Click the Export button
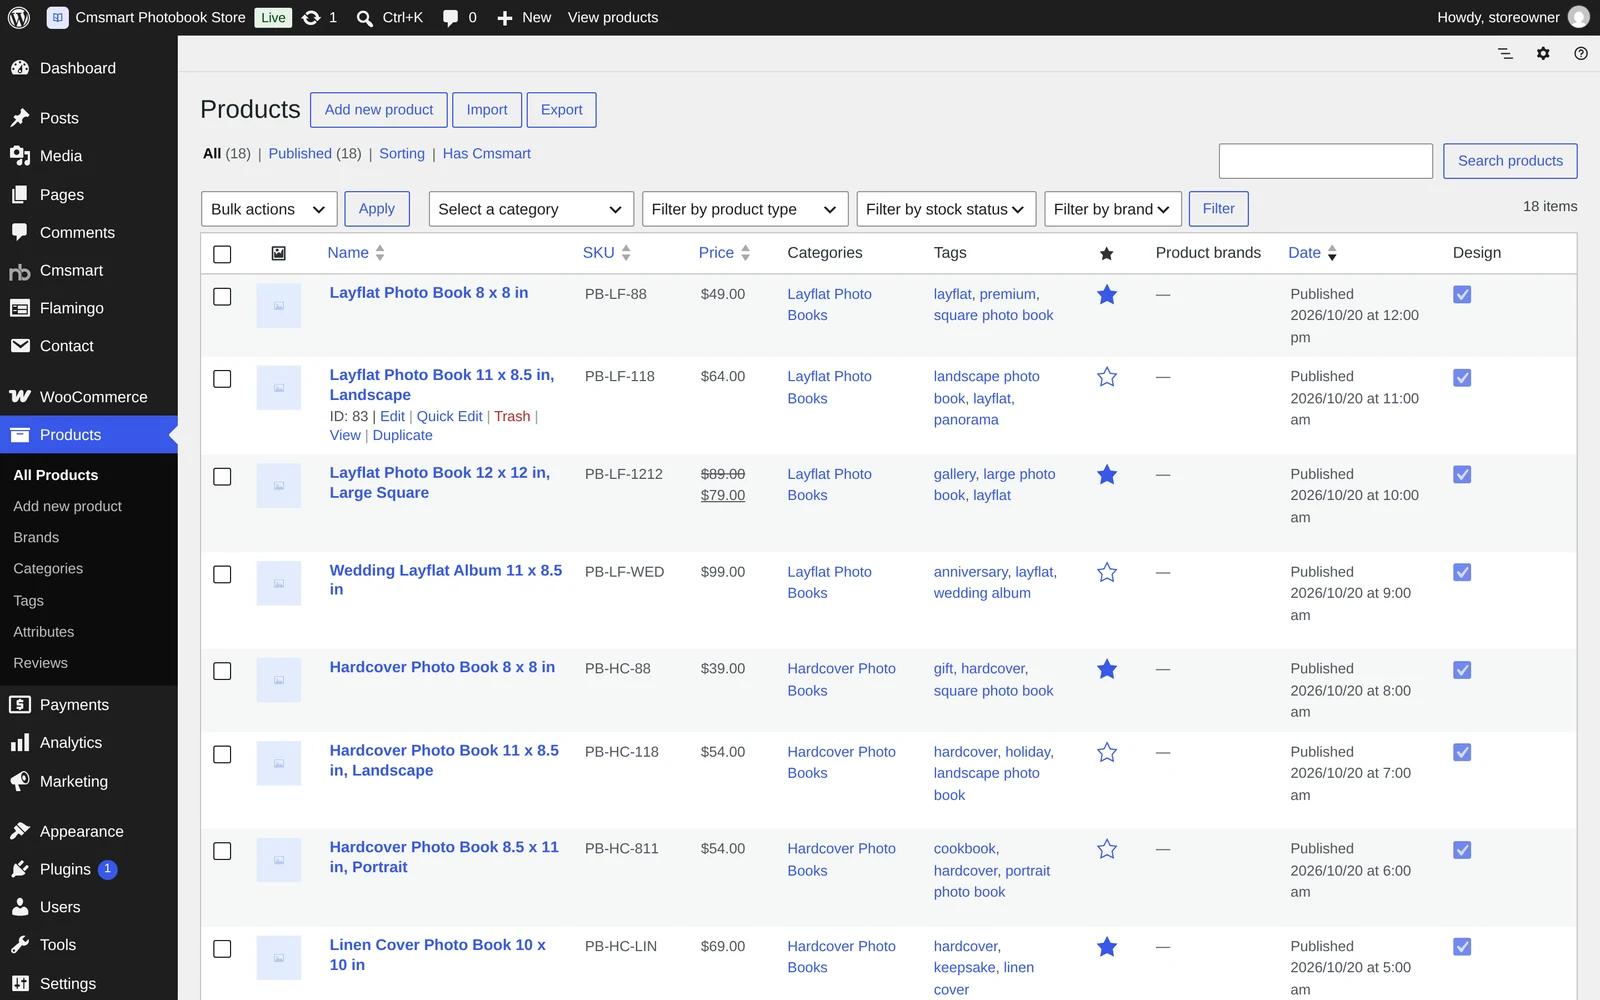1600x1000 pixels. coord(561,110)
